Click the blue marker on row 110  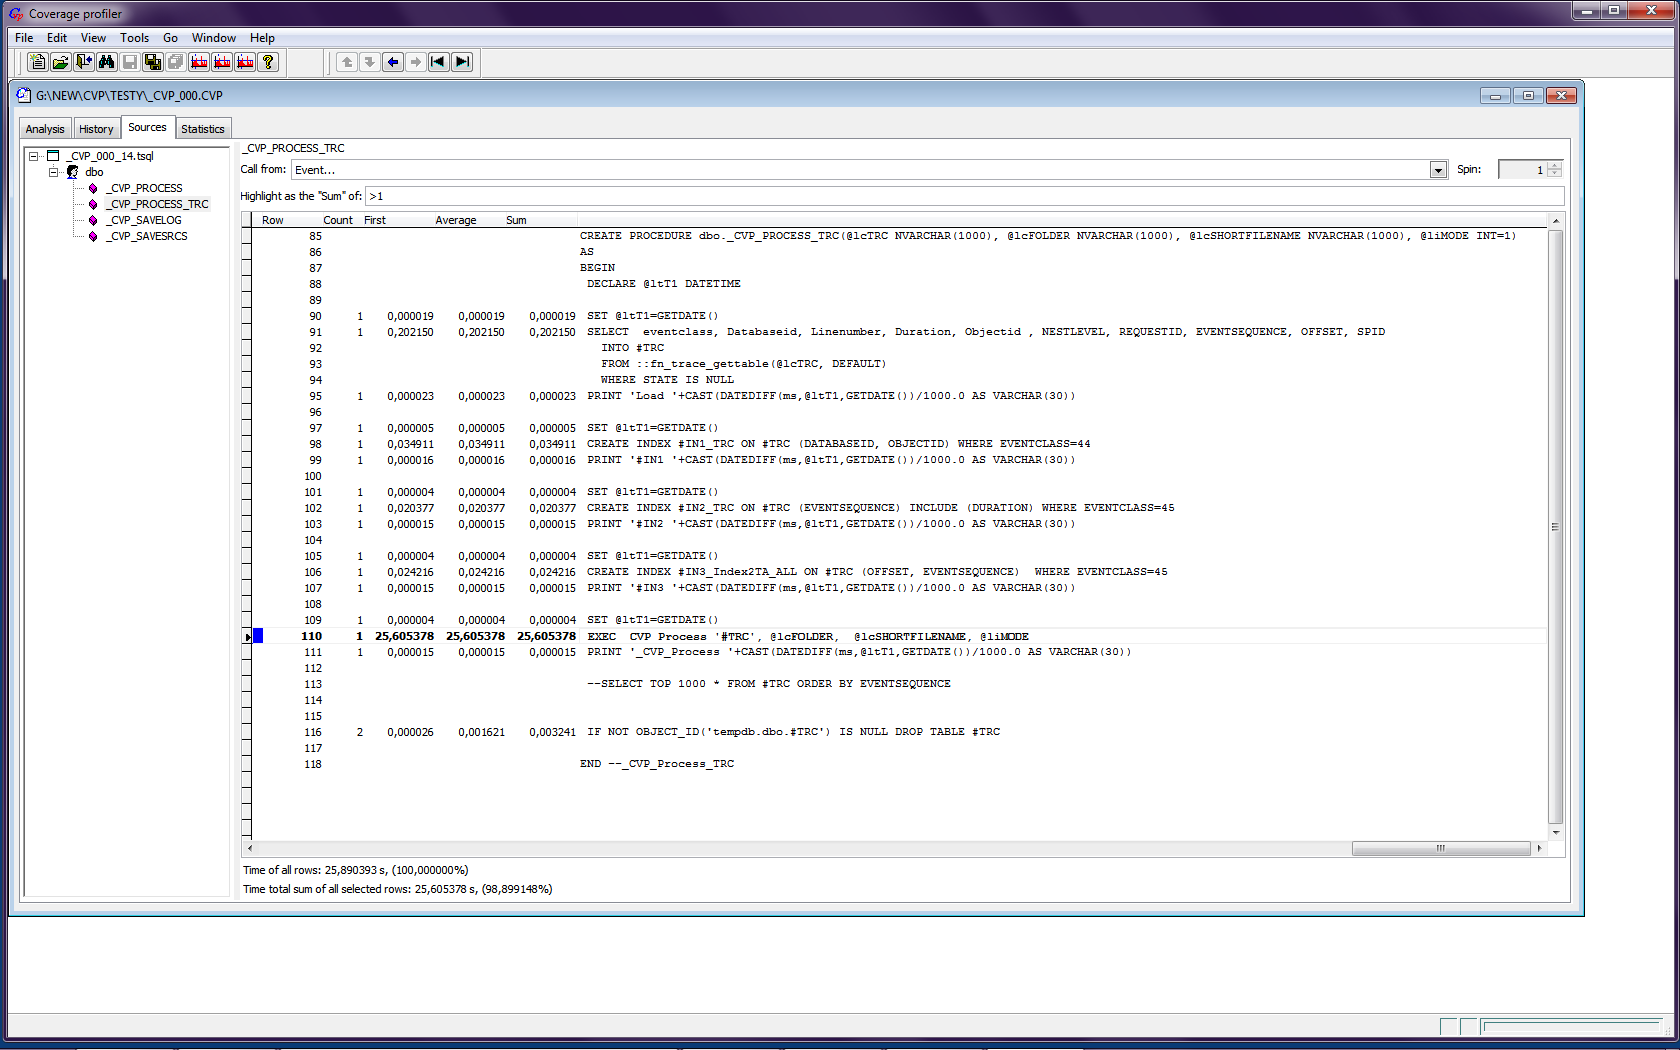[258, 636]
